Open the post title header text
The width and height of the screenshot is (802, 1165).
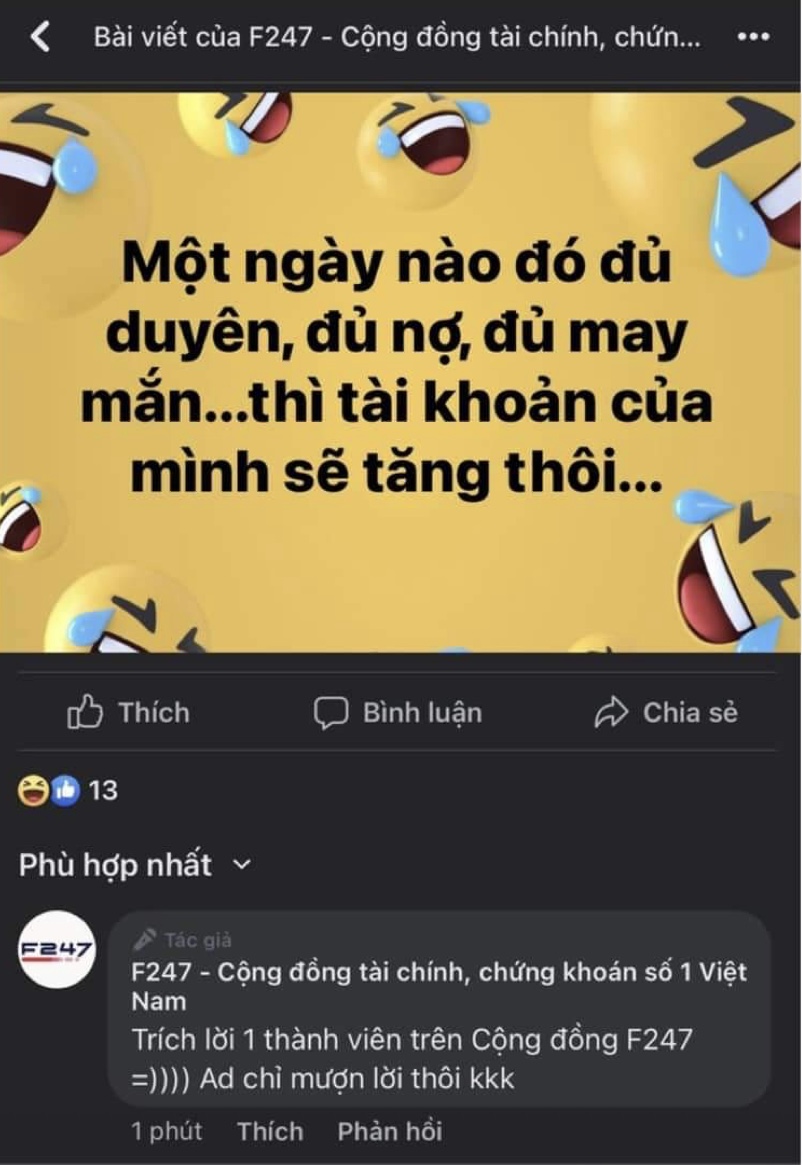click(397, 36)
